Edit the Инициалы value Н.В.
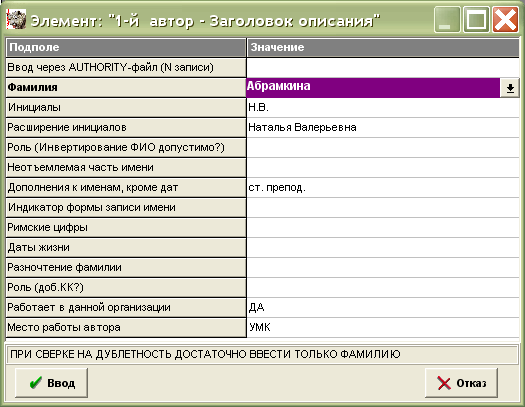This screenshot has height=407, width=525. tap(383, 107)
